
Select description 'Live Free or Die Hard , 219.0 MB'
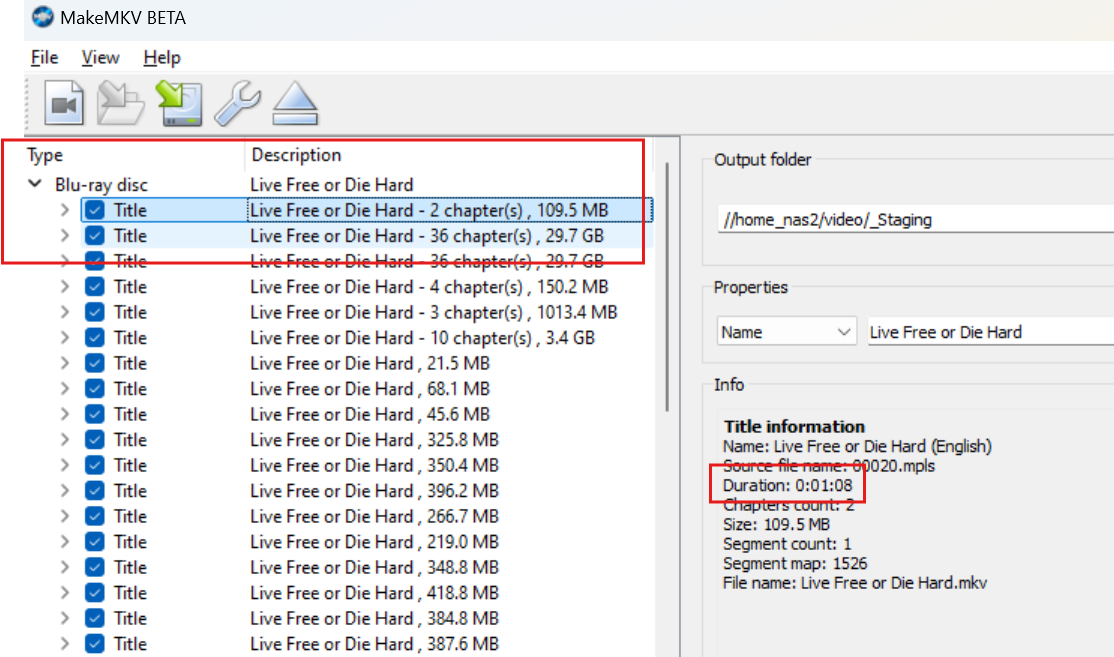tap(374, 542)
